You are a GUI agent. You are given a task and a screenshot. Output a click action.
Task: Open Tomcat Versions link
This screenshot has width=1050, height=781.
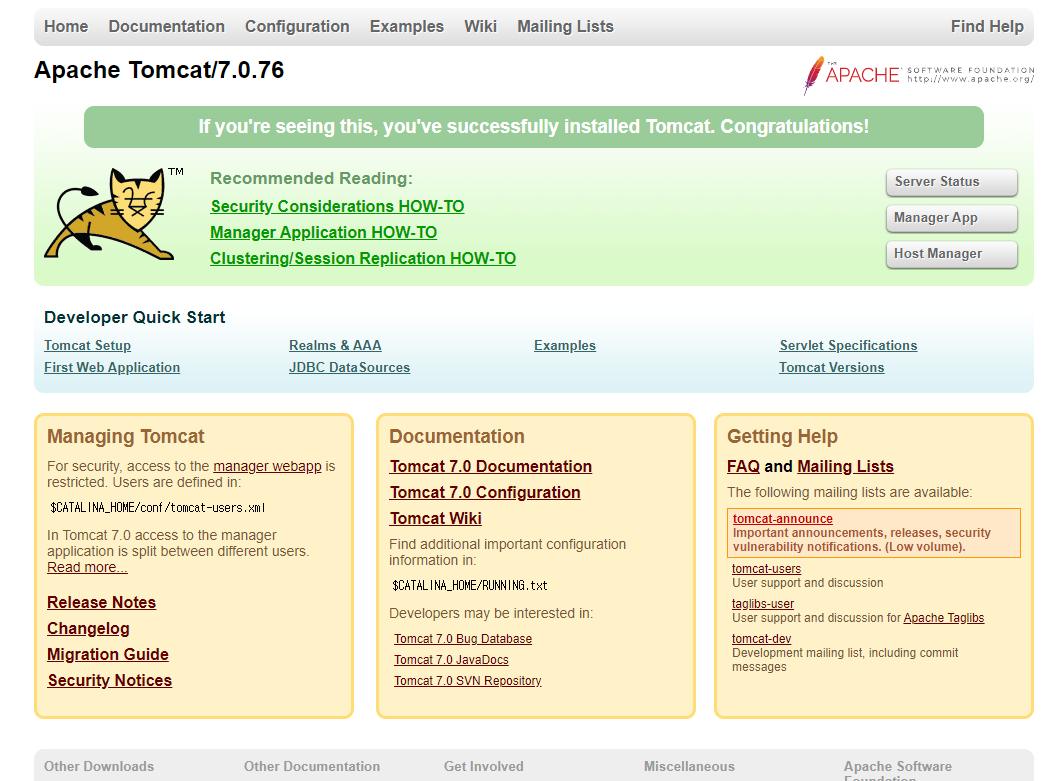832,368
